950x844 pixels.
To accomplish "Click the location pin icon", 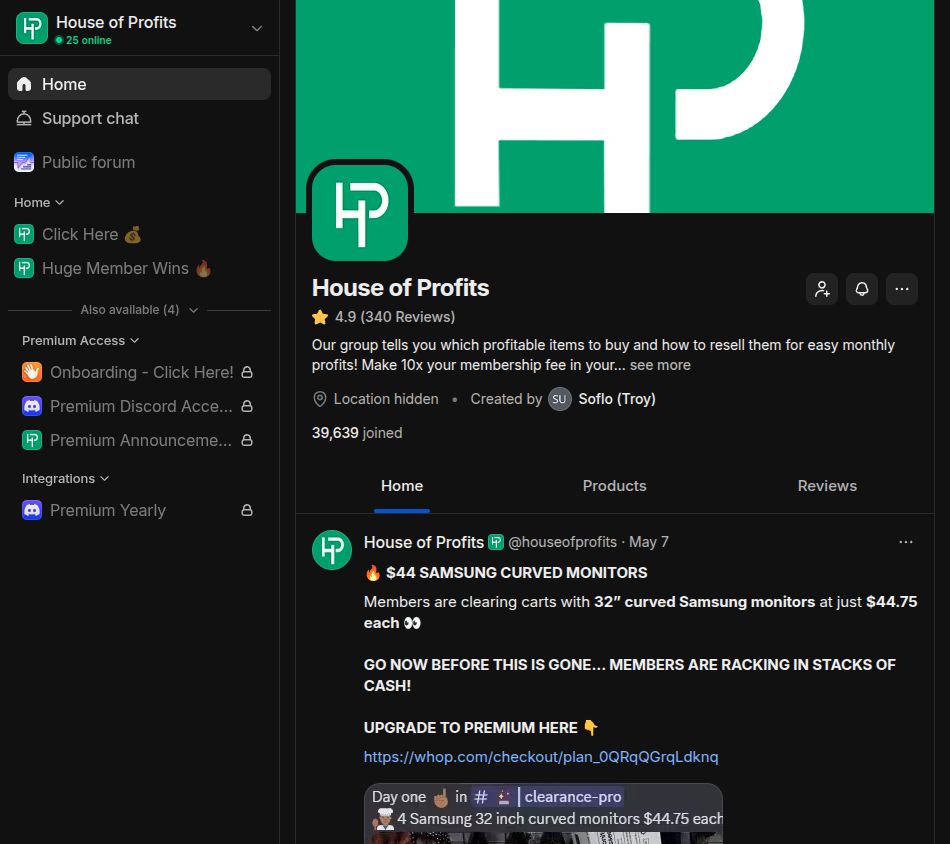I will coord(319,399).
